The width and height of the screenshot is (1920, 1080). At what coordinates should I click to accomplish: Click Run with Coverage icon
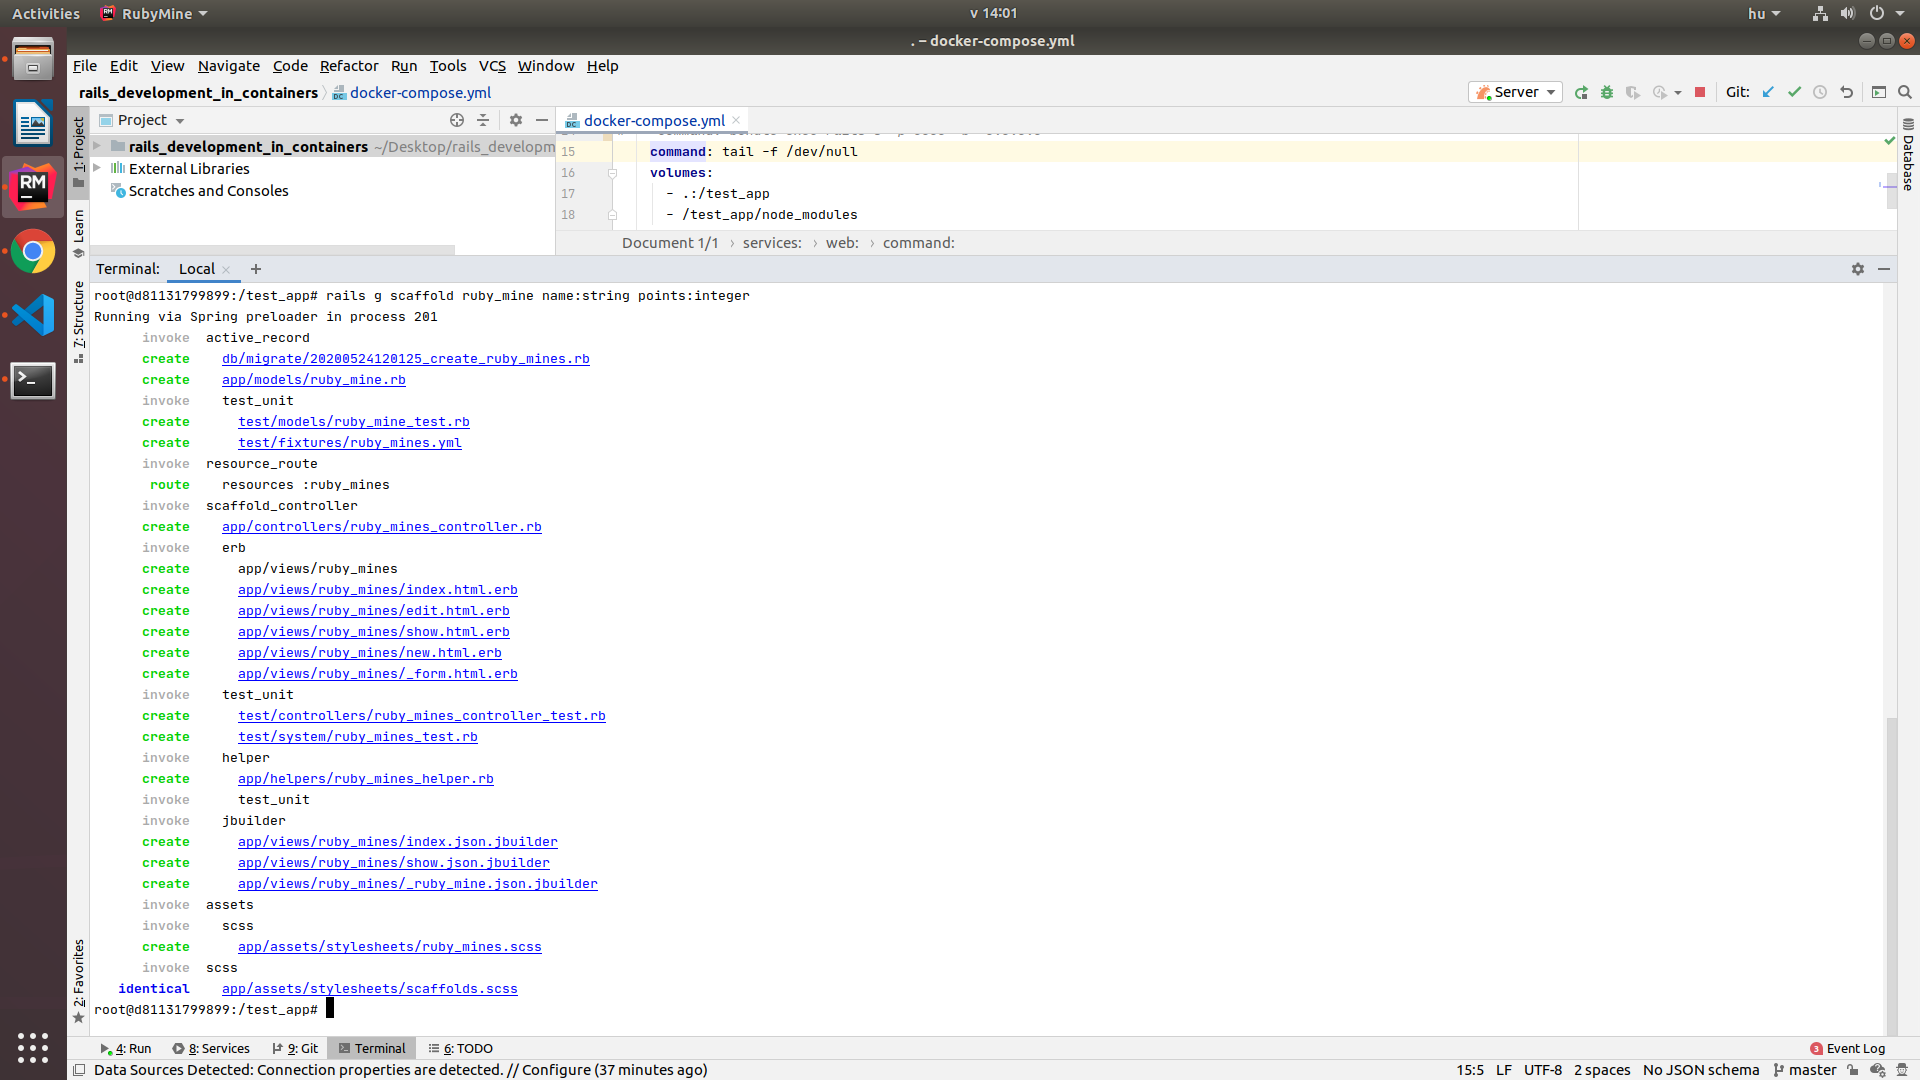pos(1633,92)
